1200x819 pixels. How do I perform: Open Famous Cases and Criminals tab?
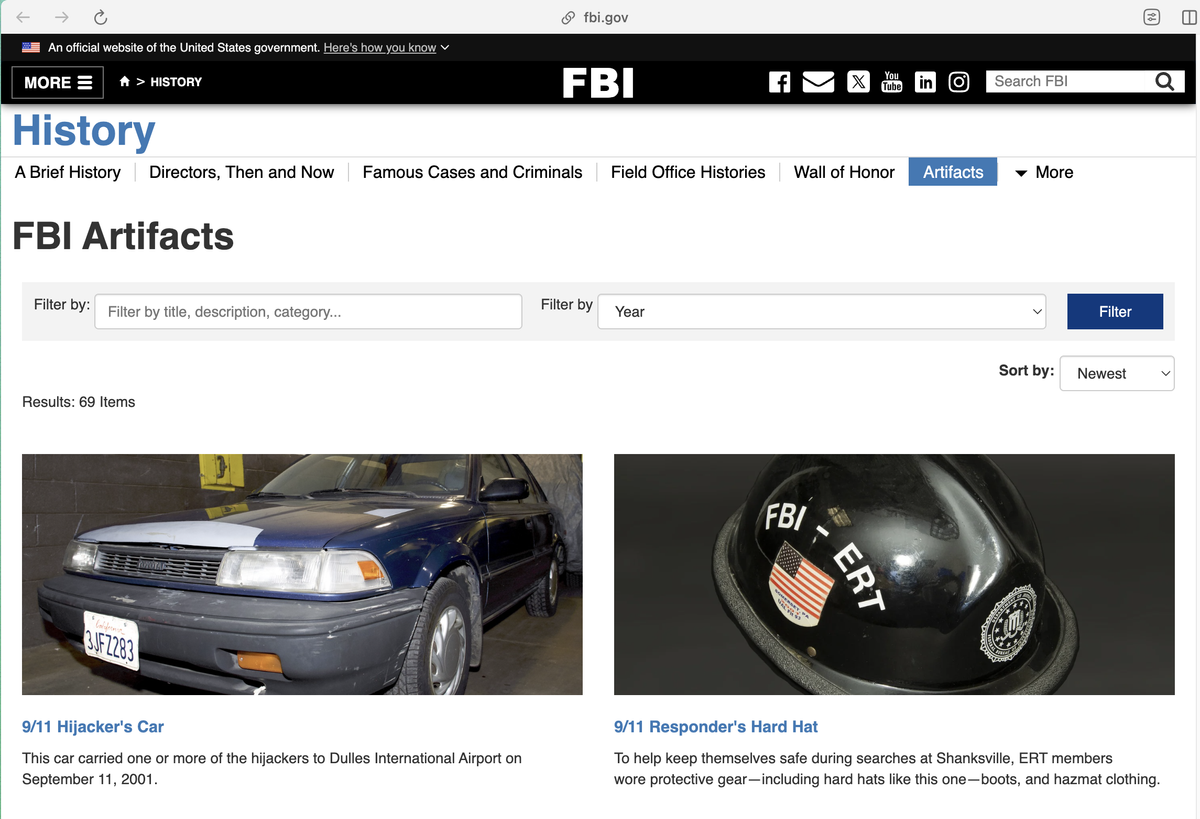coord(472,172)
